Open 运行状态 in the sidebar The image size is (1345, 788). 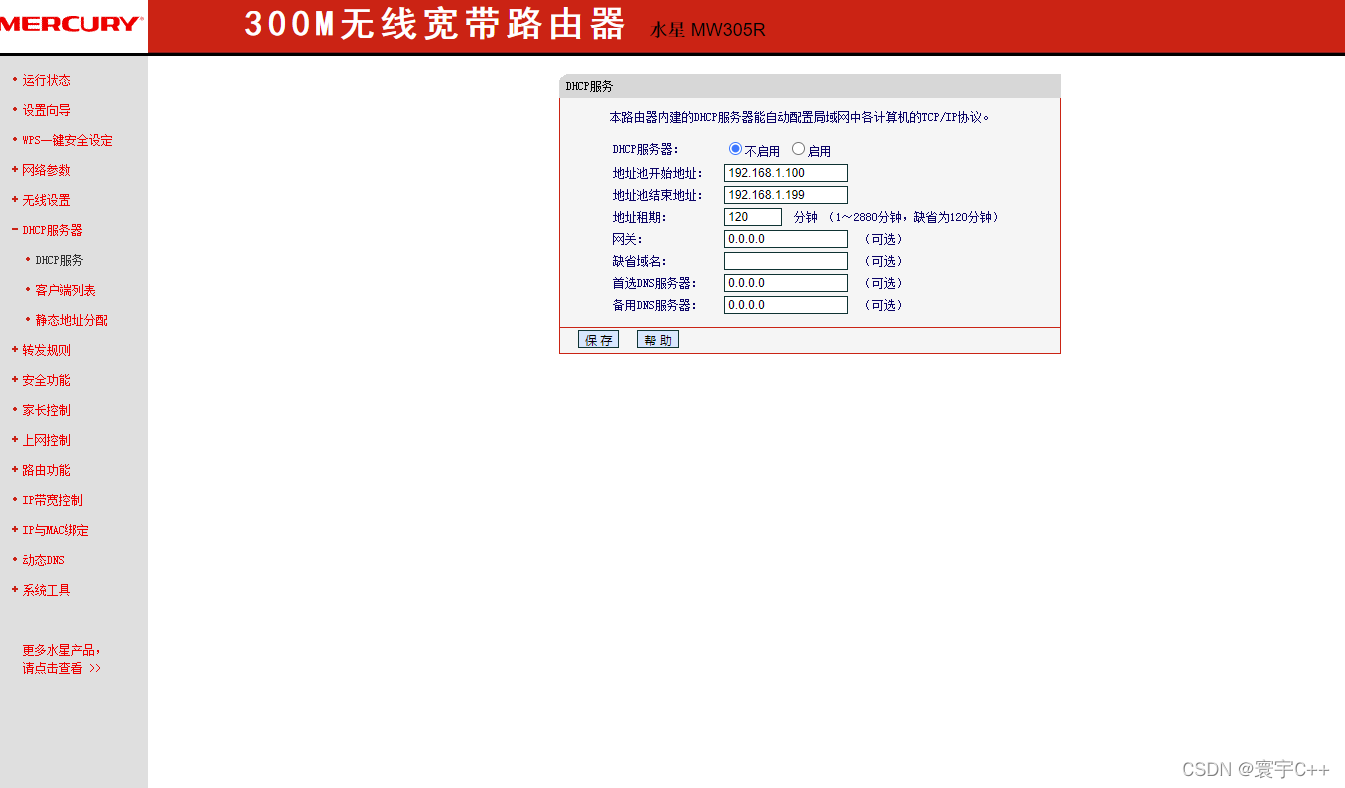click(46, 80)
